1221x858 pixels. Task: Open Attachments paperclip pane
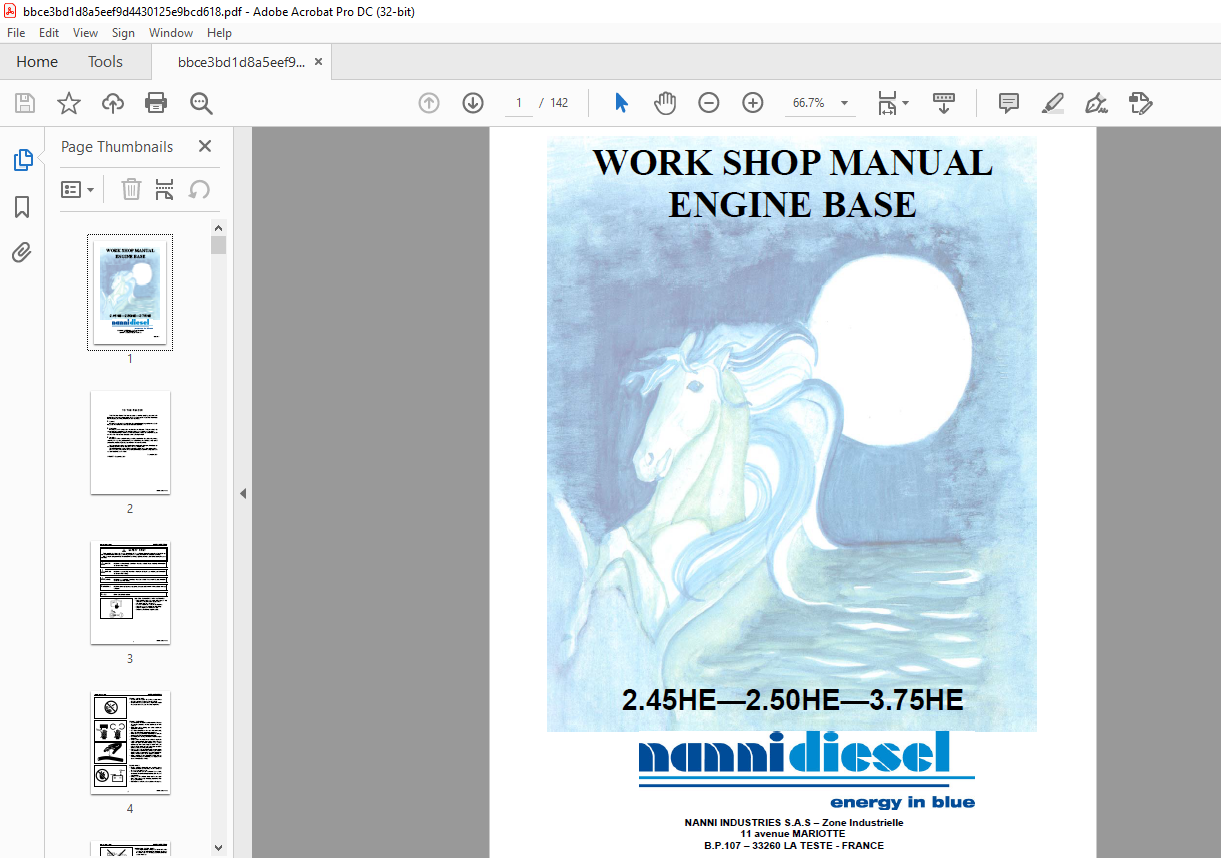coord(22,253)
